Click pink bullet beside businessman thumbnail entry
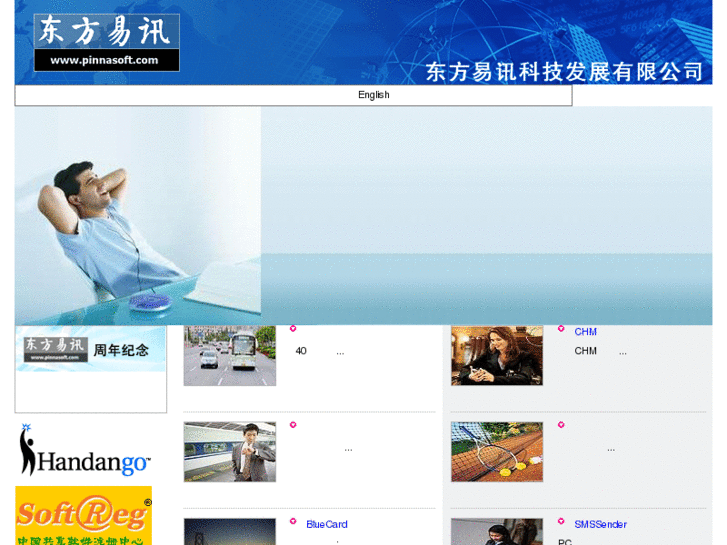Image resolution: width=727 pixels, height=545 pixels. tap(293, 425)
